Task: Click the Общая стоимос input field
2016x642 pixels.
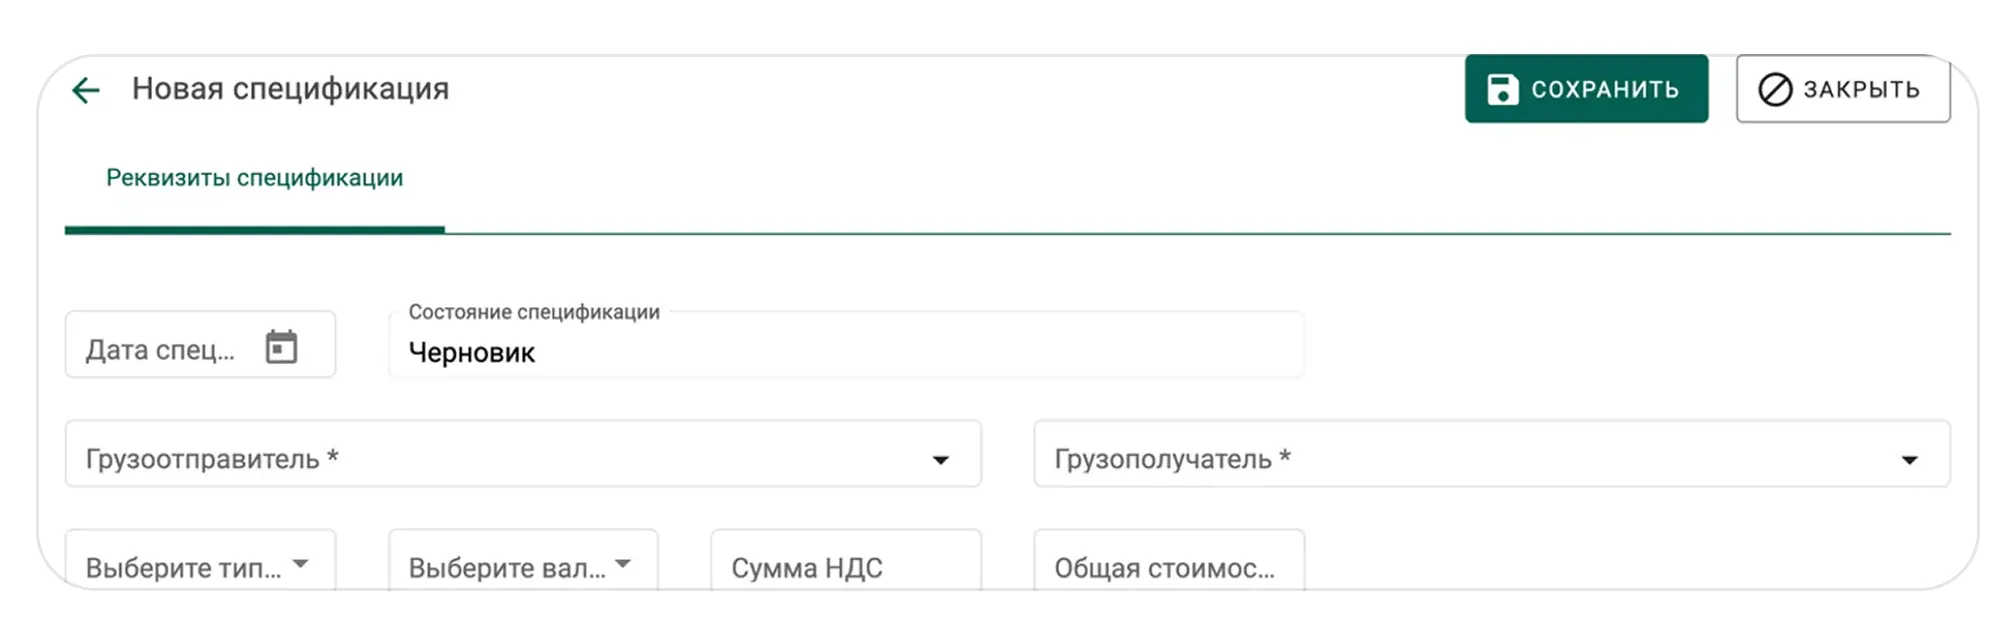Action: click(x=1168, y=566)
